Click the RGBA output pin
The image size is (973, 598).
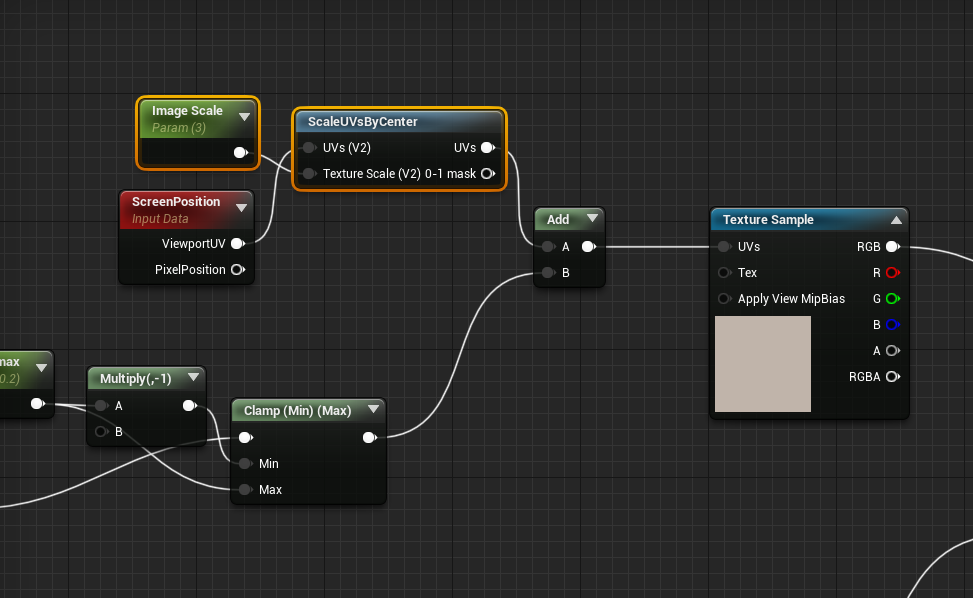coord(893,377)
